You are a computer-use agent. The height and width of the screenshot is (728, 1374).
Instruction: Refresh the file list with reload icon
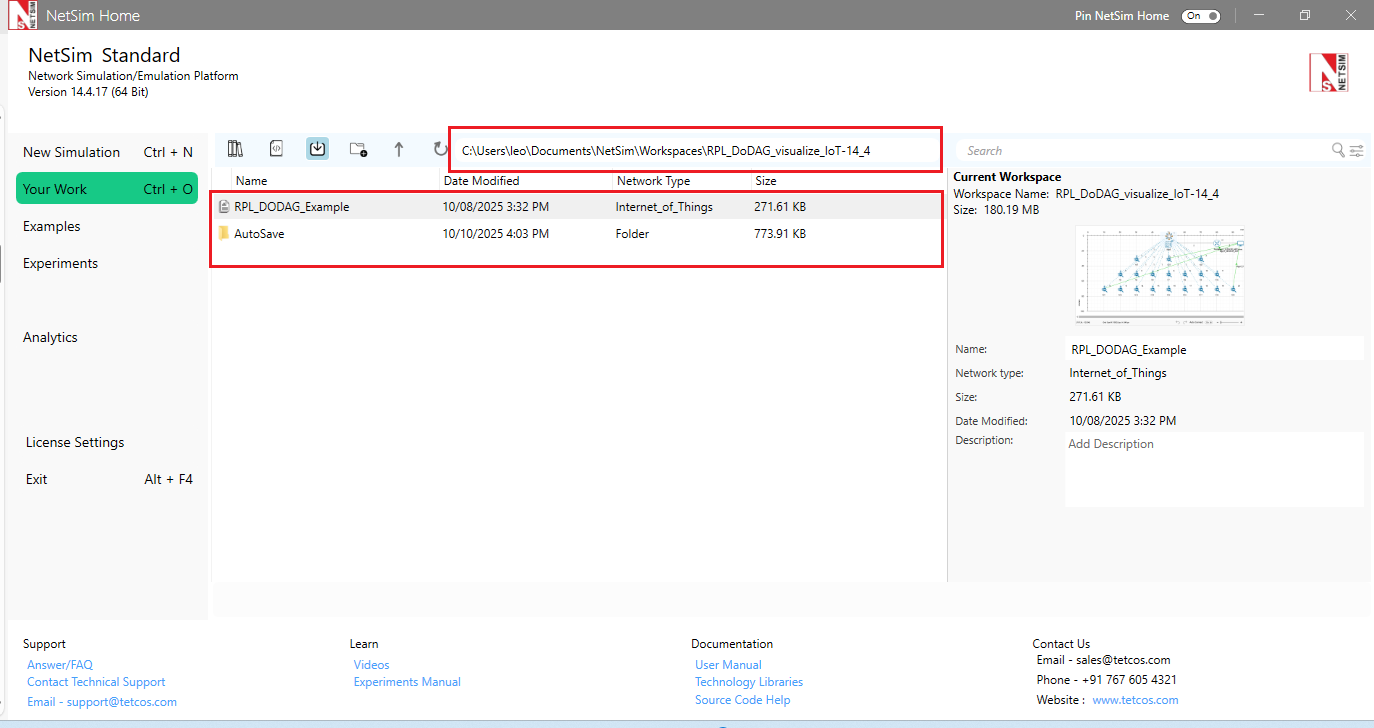tap(440, 149)
